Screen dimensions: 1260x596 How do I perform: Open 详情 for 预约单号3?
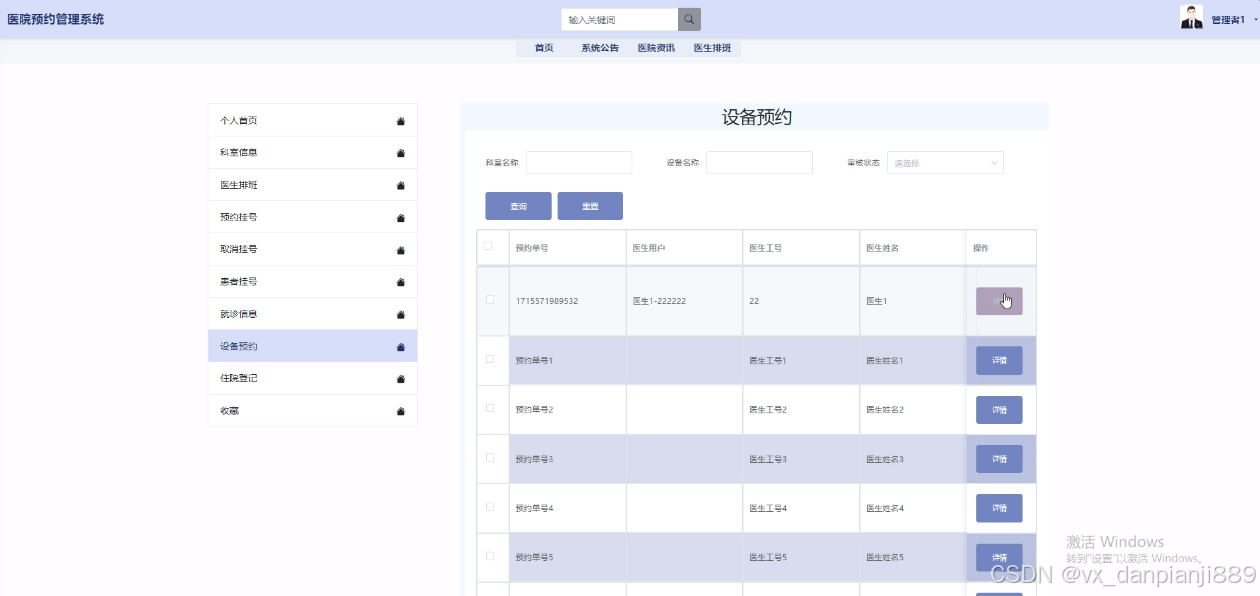tap(999, 459)
